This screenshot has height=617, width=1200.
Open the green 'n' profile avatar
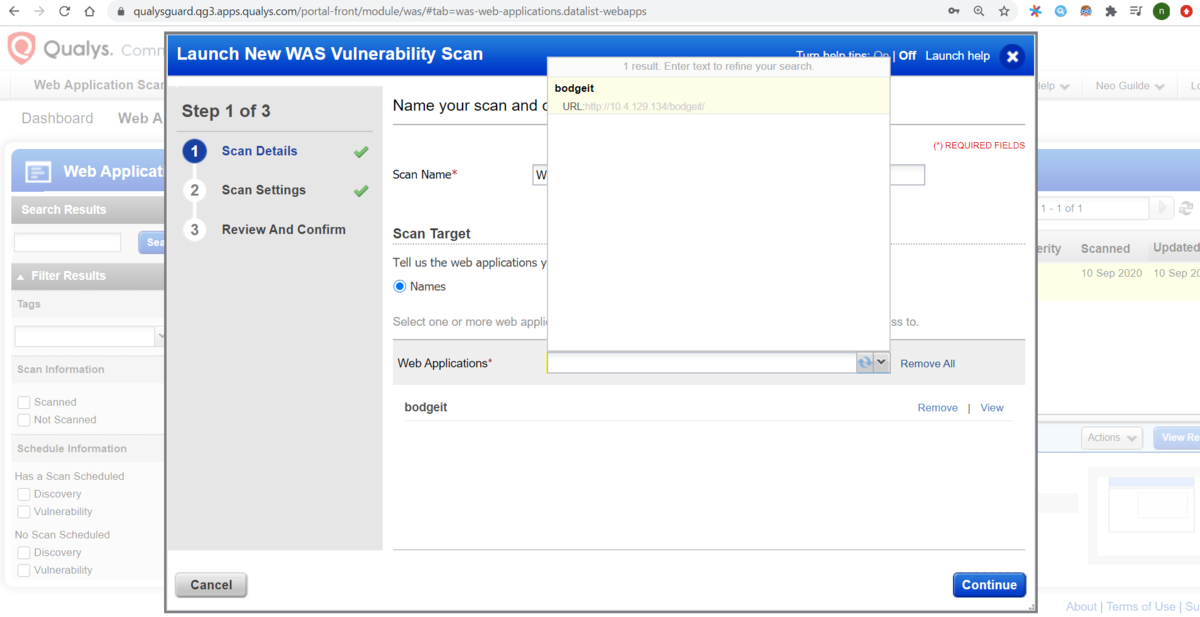click(1161, 12)
